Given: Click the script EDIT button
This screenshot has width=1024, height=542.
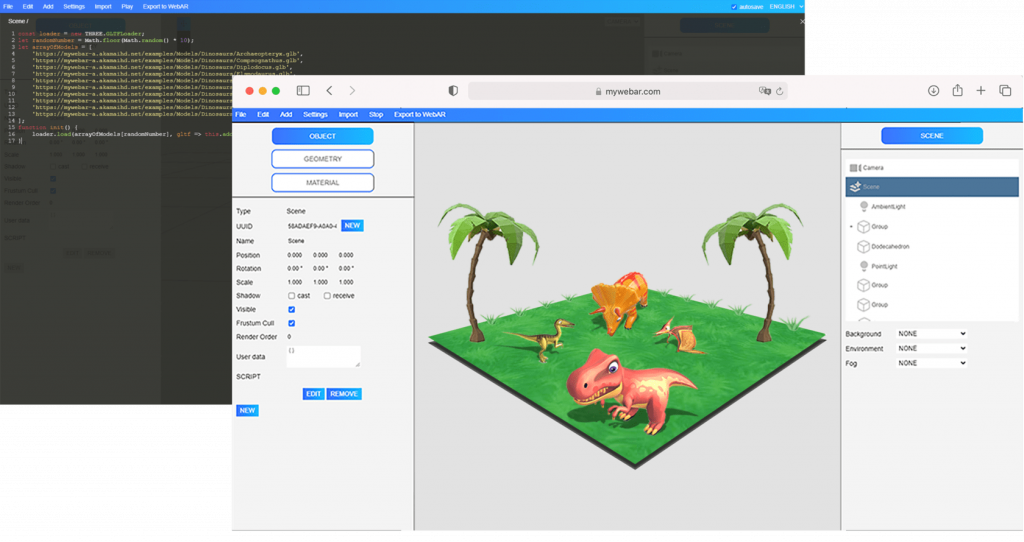Looking at the screenshot, I should tap(314, 394).
